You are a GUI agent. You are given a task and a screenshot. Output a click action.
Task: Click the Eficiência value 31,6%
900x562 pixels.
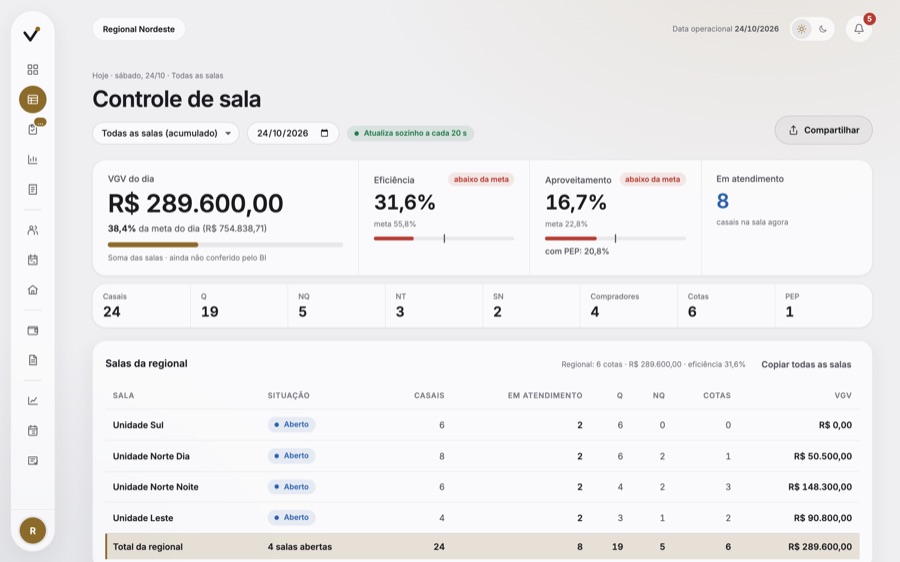(405, 203)
